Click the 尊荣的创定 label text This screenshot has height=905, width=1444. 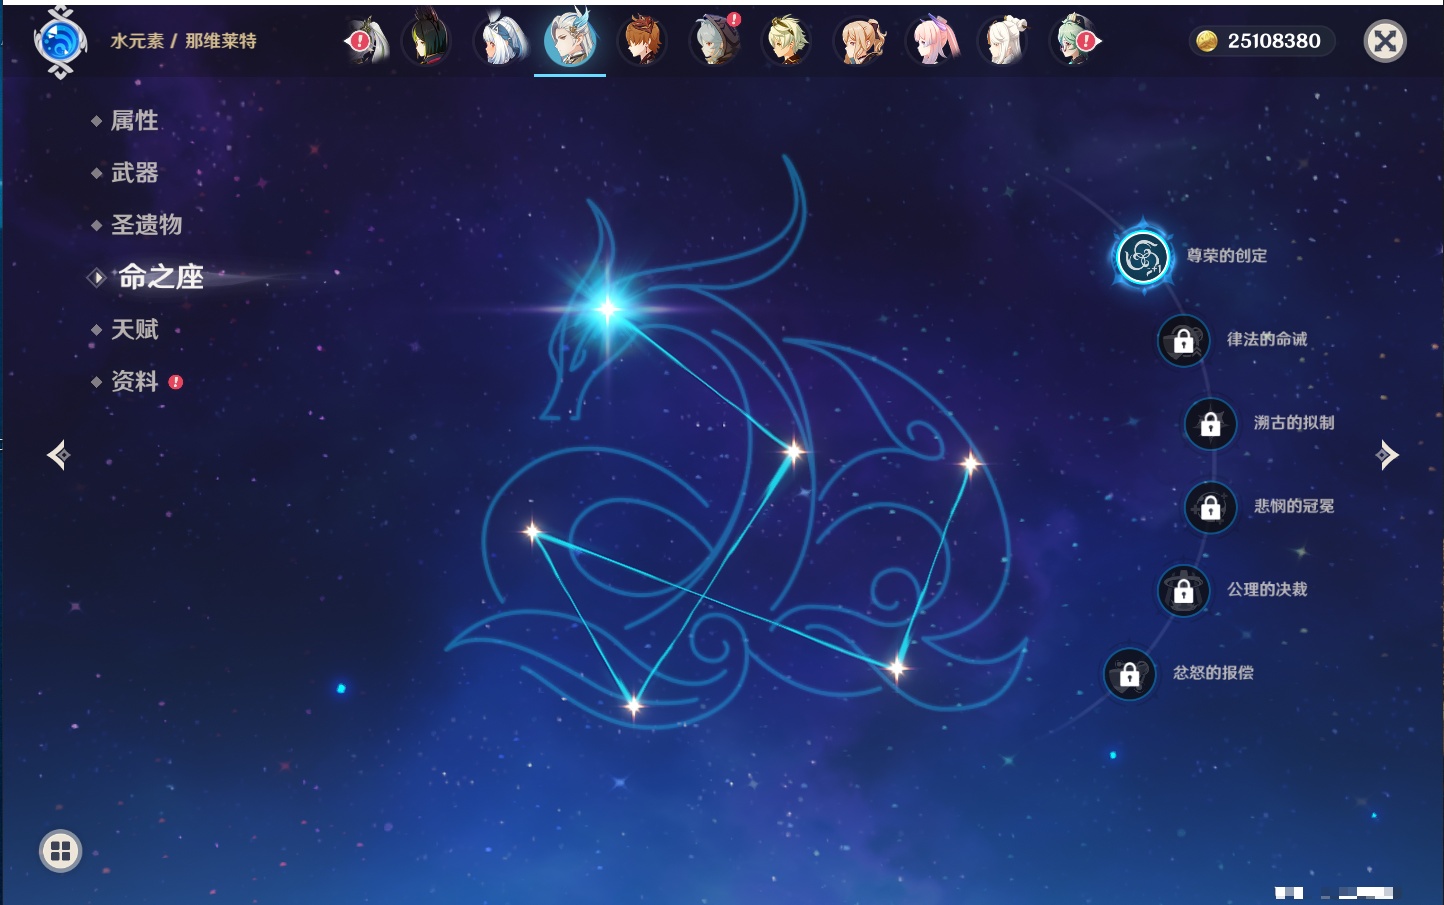click(x=1227, y=256)
